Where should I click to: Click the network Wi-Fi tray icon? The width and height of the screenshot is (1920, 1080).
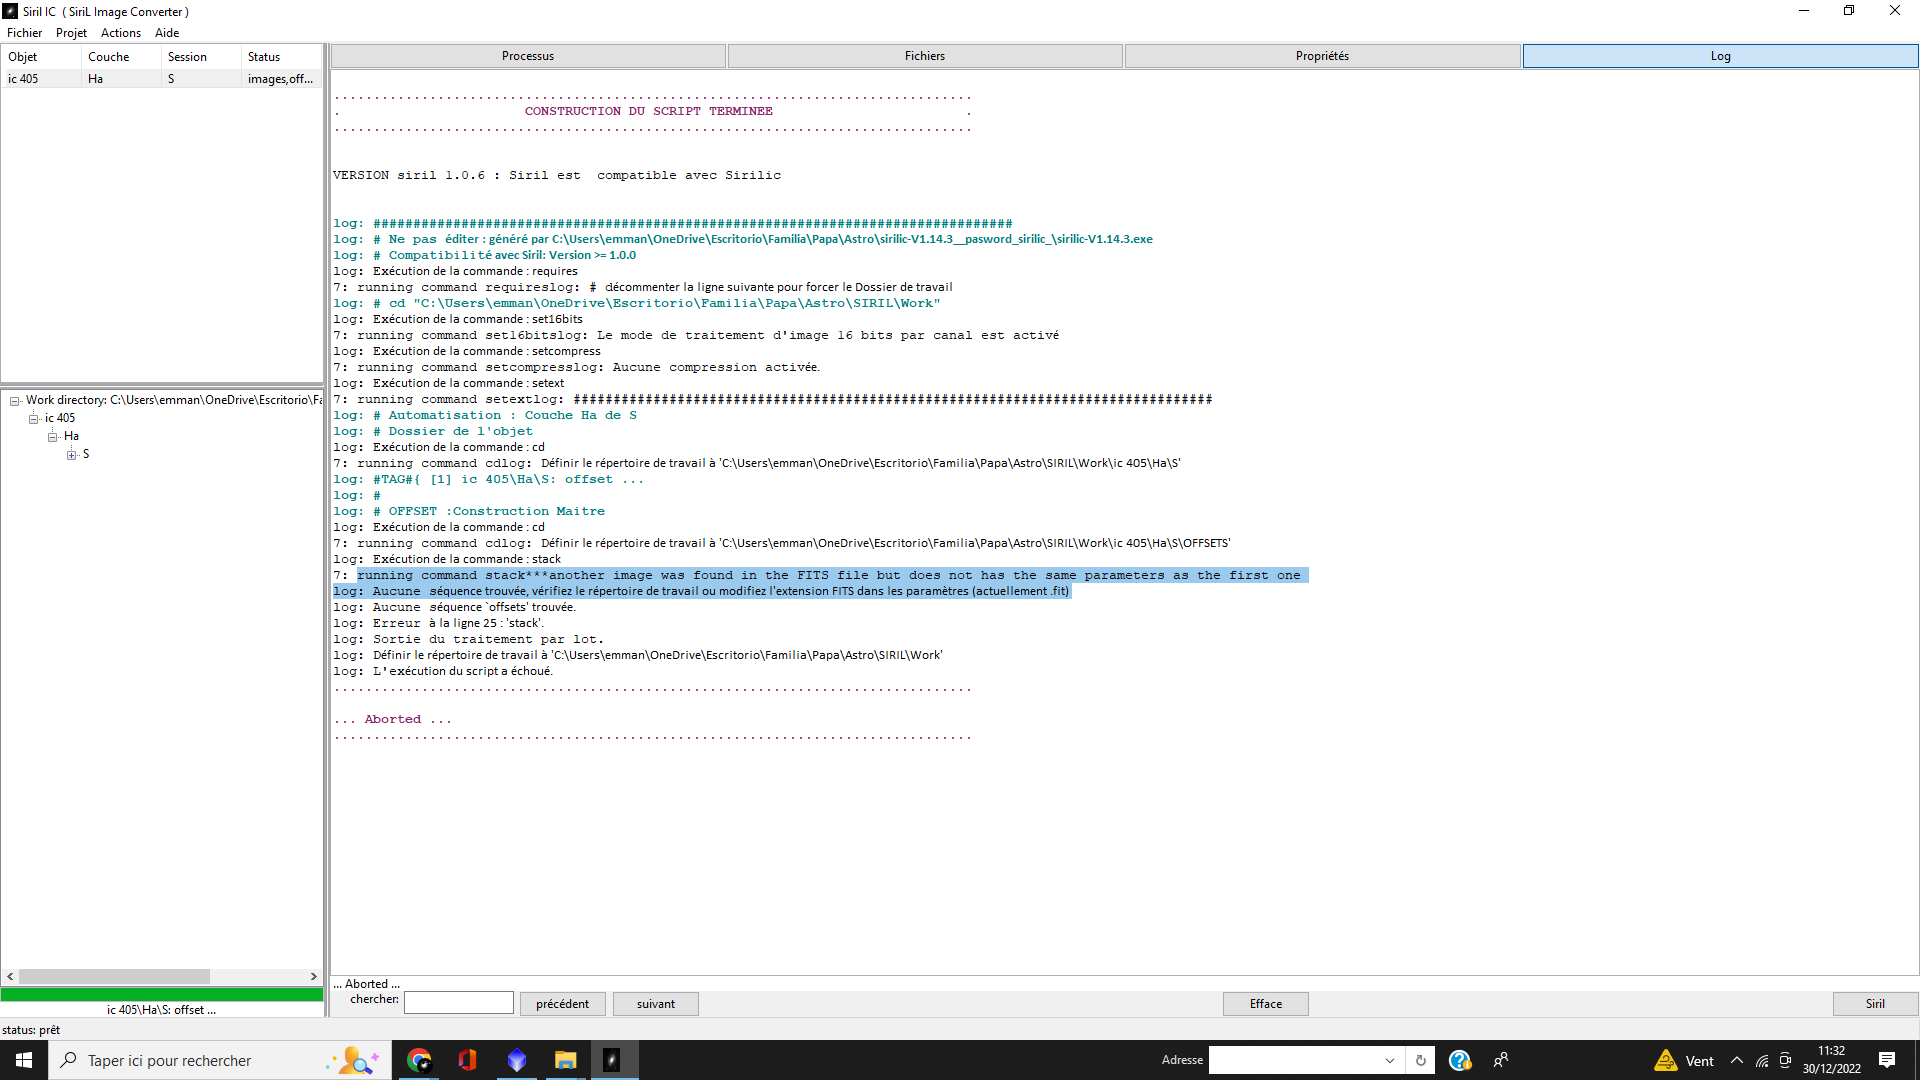tap(1762, 1061)
